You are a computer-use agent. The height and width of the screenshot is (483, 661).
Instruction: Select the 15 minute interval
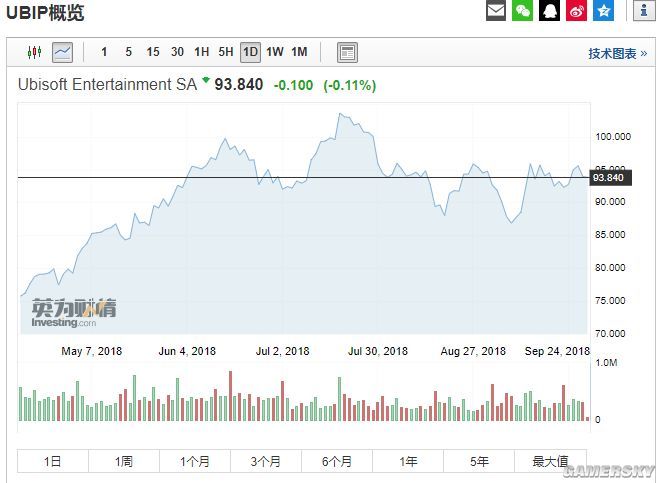pyautogui.click(x=153, y=52)
